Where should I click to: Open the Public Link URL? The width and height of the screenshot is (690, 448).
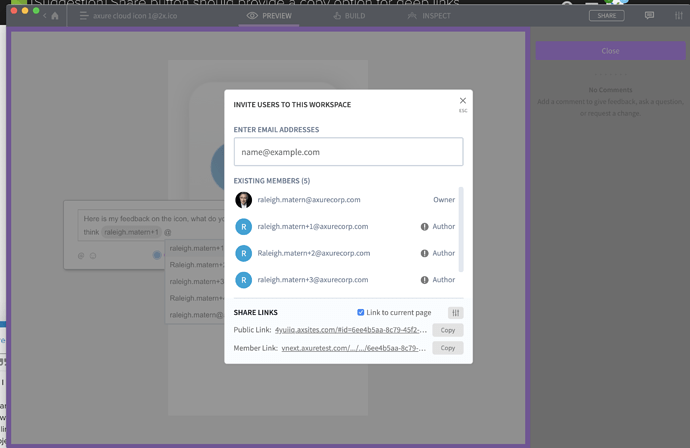pos(350,330)
